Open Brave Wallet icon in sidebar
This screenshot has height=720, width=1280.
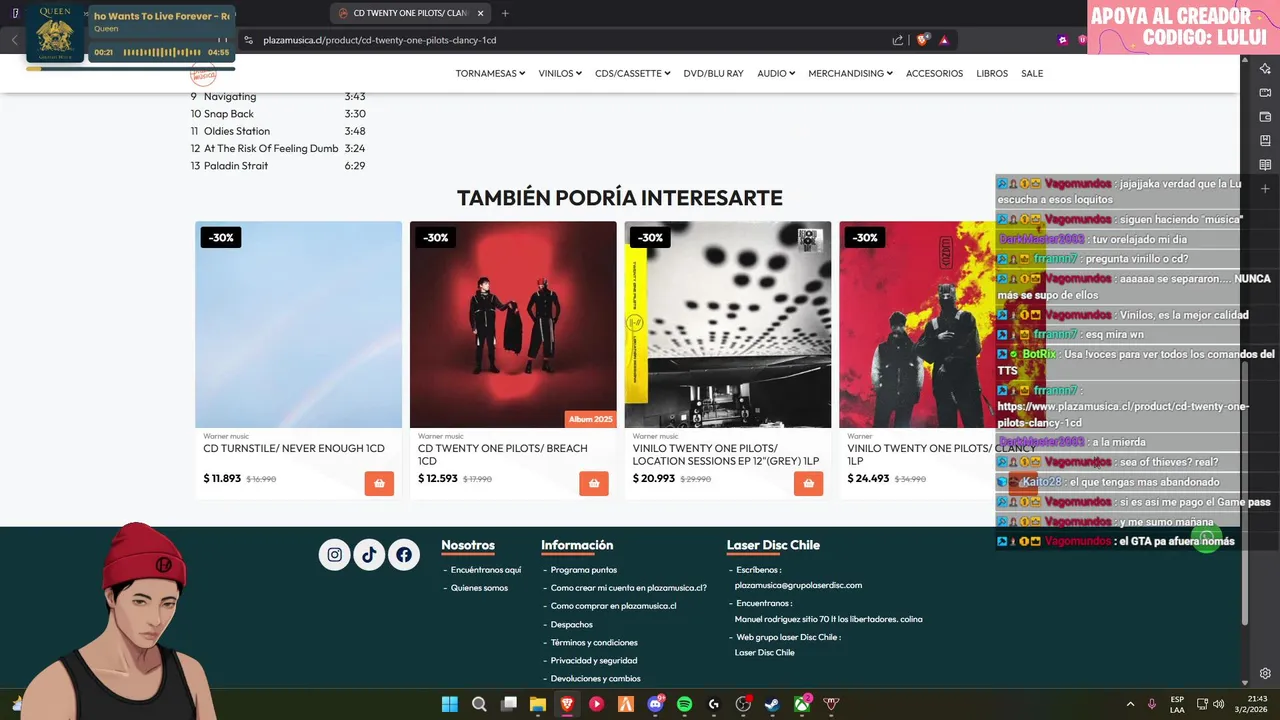pyautogui.click(x=1265, y=116)
